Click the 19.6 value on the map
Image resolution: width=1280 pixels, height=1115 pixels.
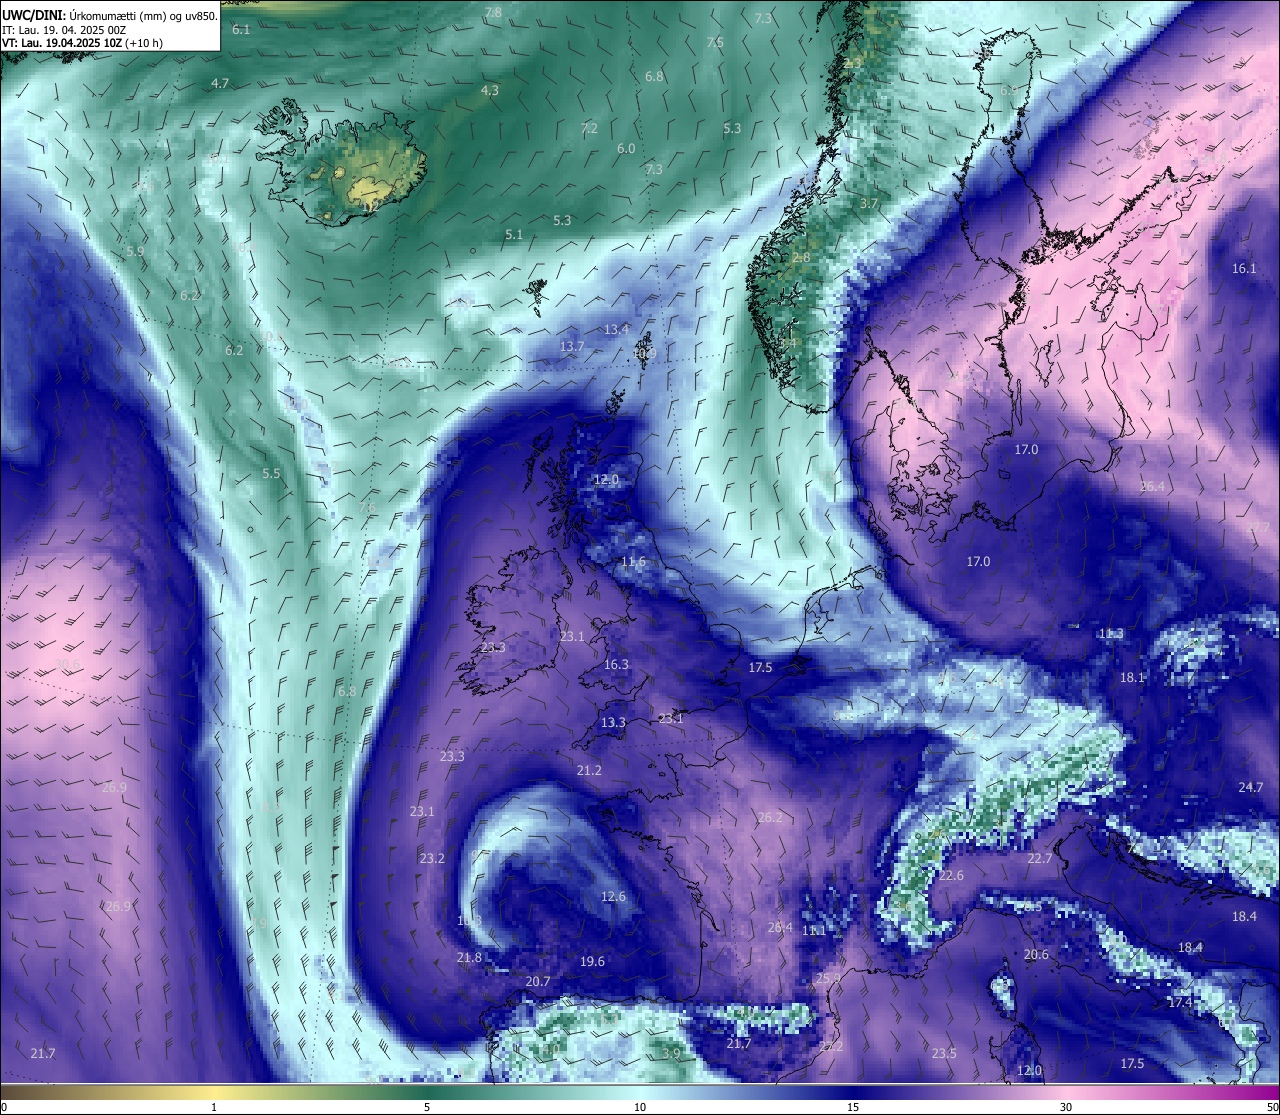pyautogui.click(x=592, y=961)
